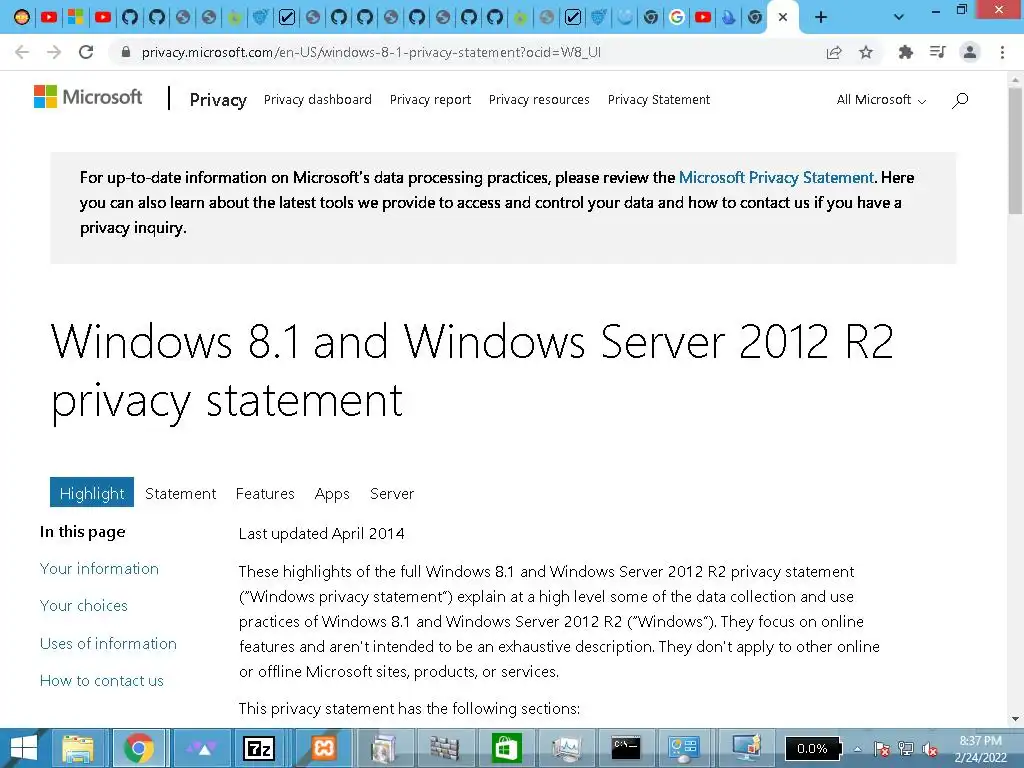Switch to the Server tab
Viewport: 1024px width, 768px height.
[x=392, y=493]
